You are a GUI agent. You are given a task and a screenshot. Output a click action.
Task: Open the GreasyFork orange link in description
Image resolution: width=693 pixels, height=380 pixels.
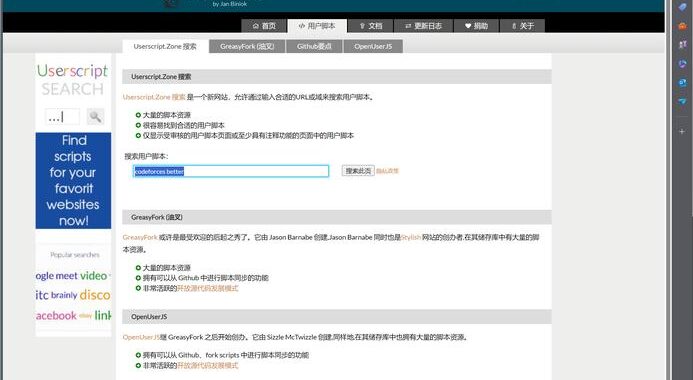click(x=140, y=237)
